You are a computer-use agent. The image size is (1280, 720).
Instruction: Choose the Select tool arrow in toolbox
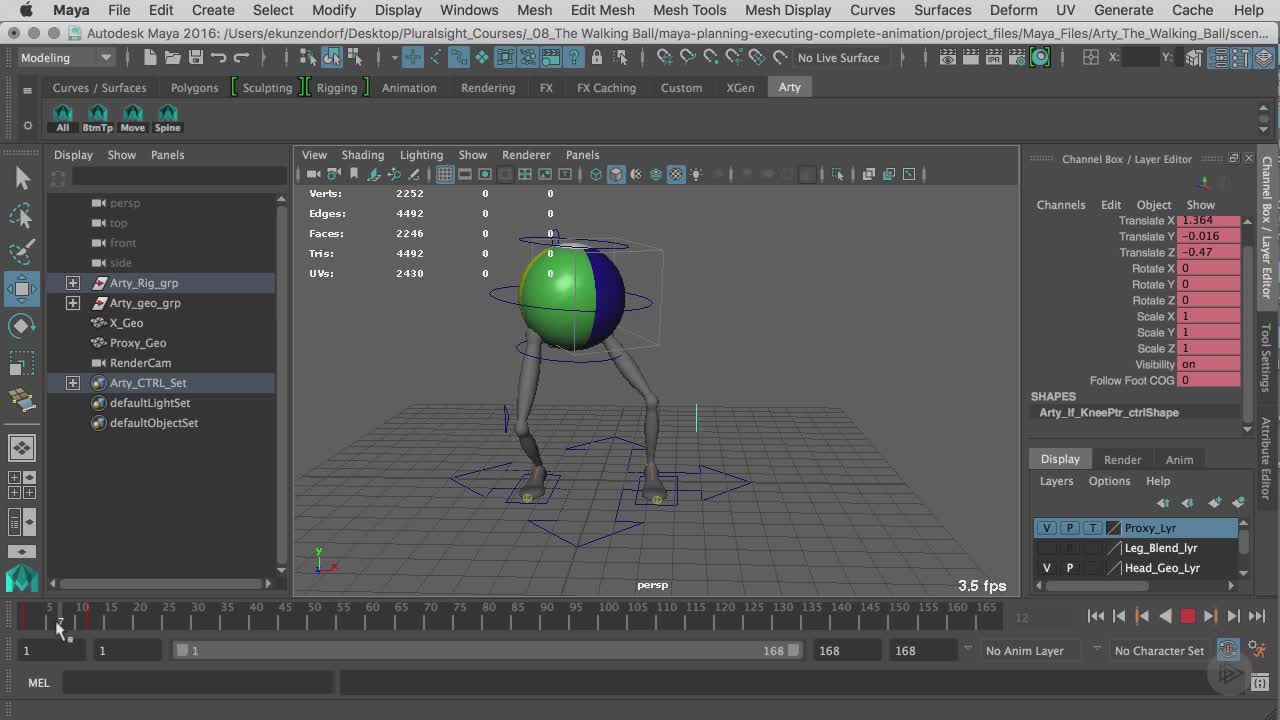[x=22, y=178]
